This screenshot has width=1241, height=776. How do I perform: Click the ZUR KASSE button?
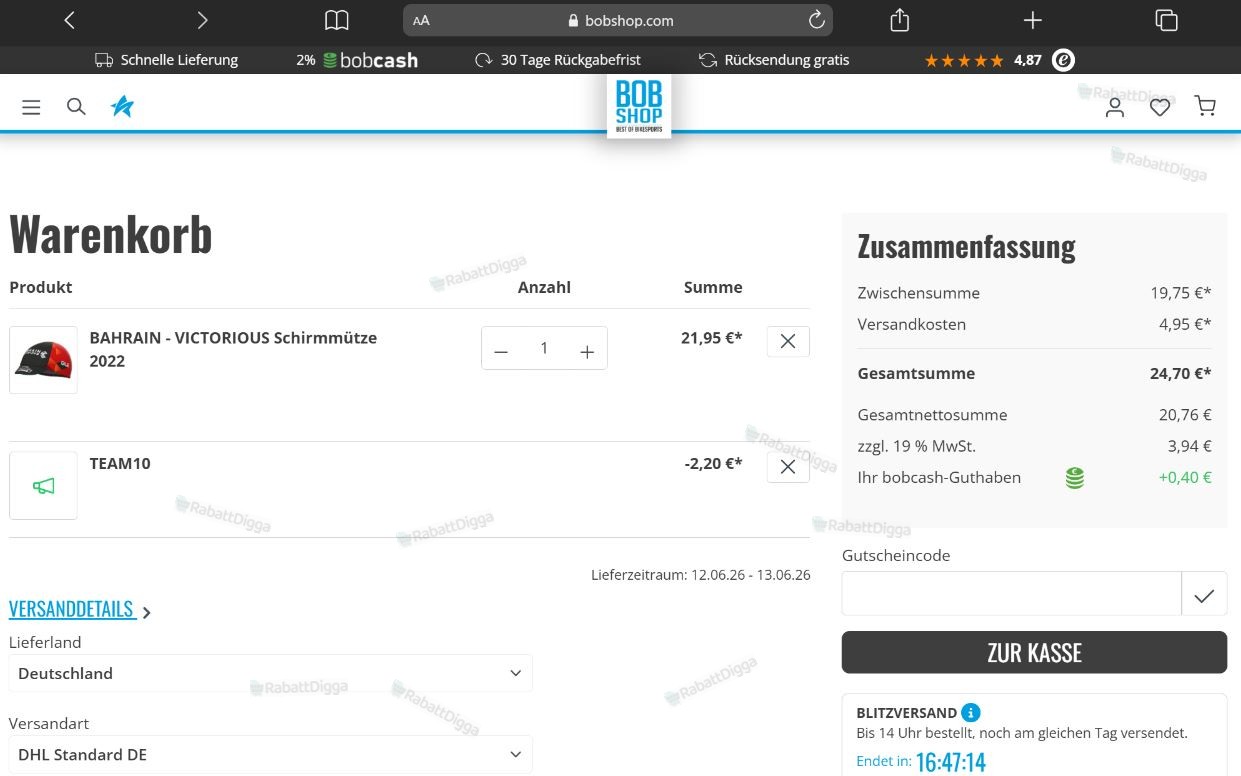1034,652
